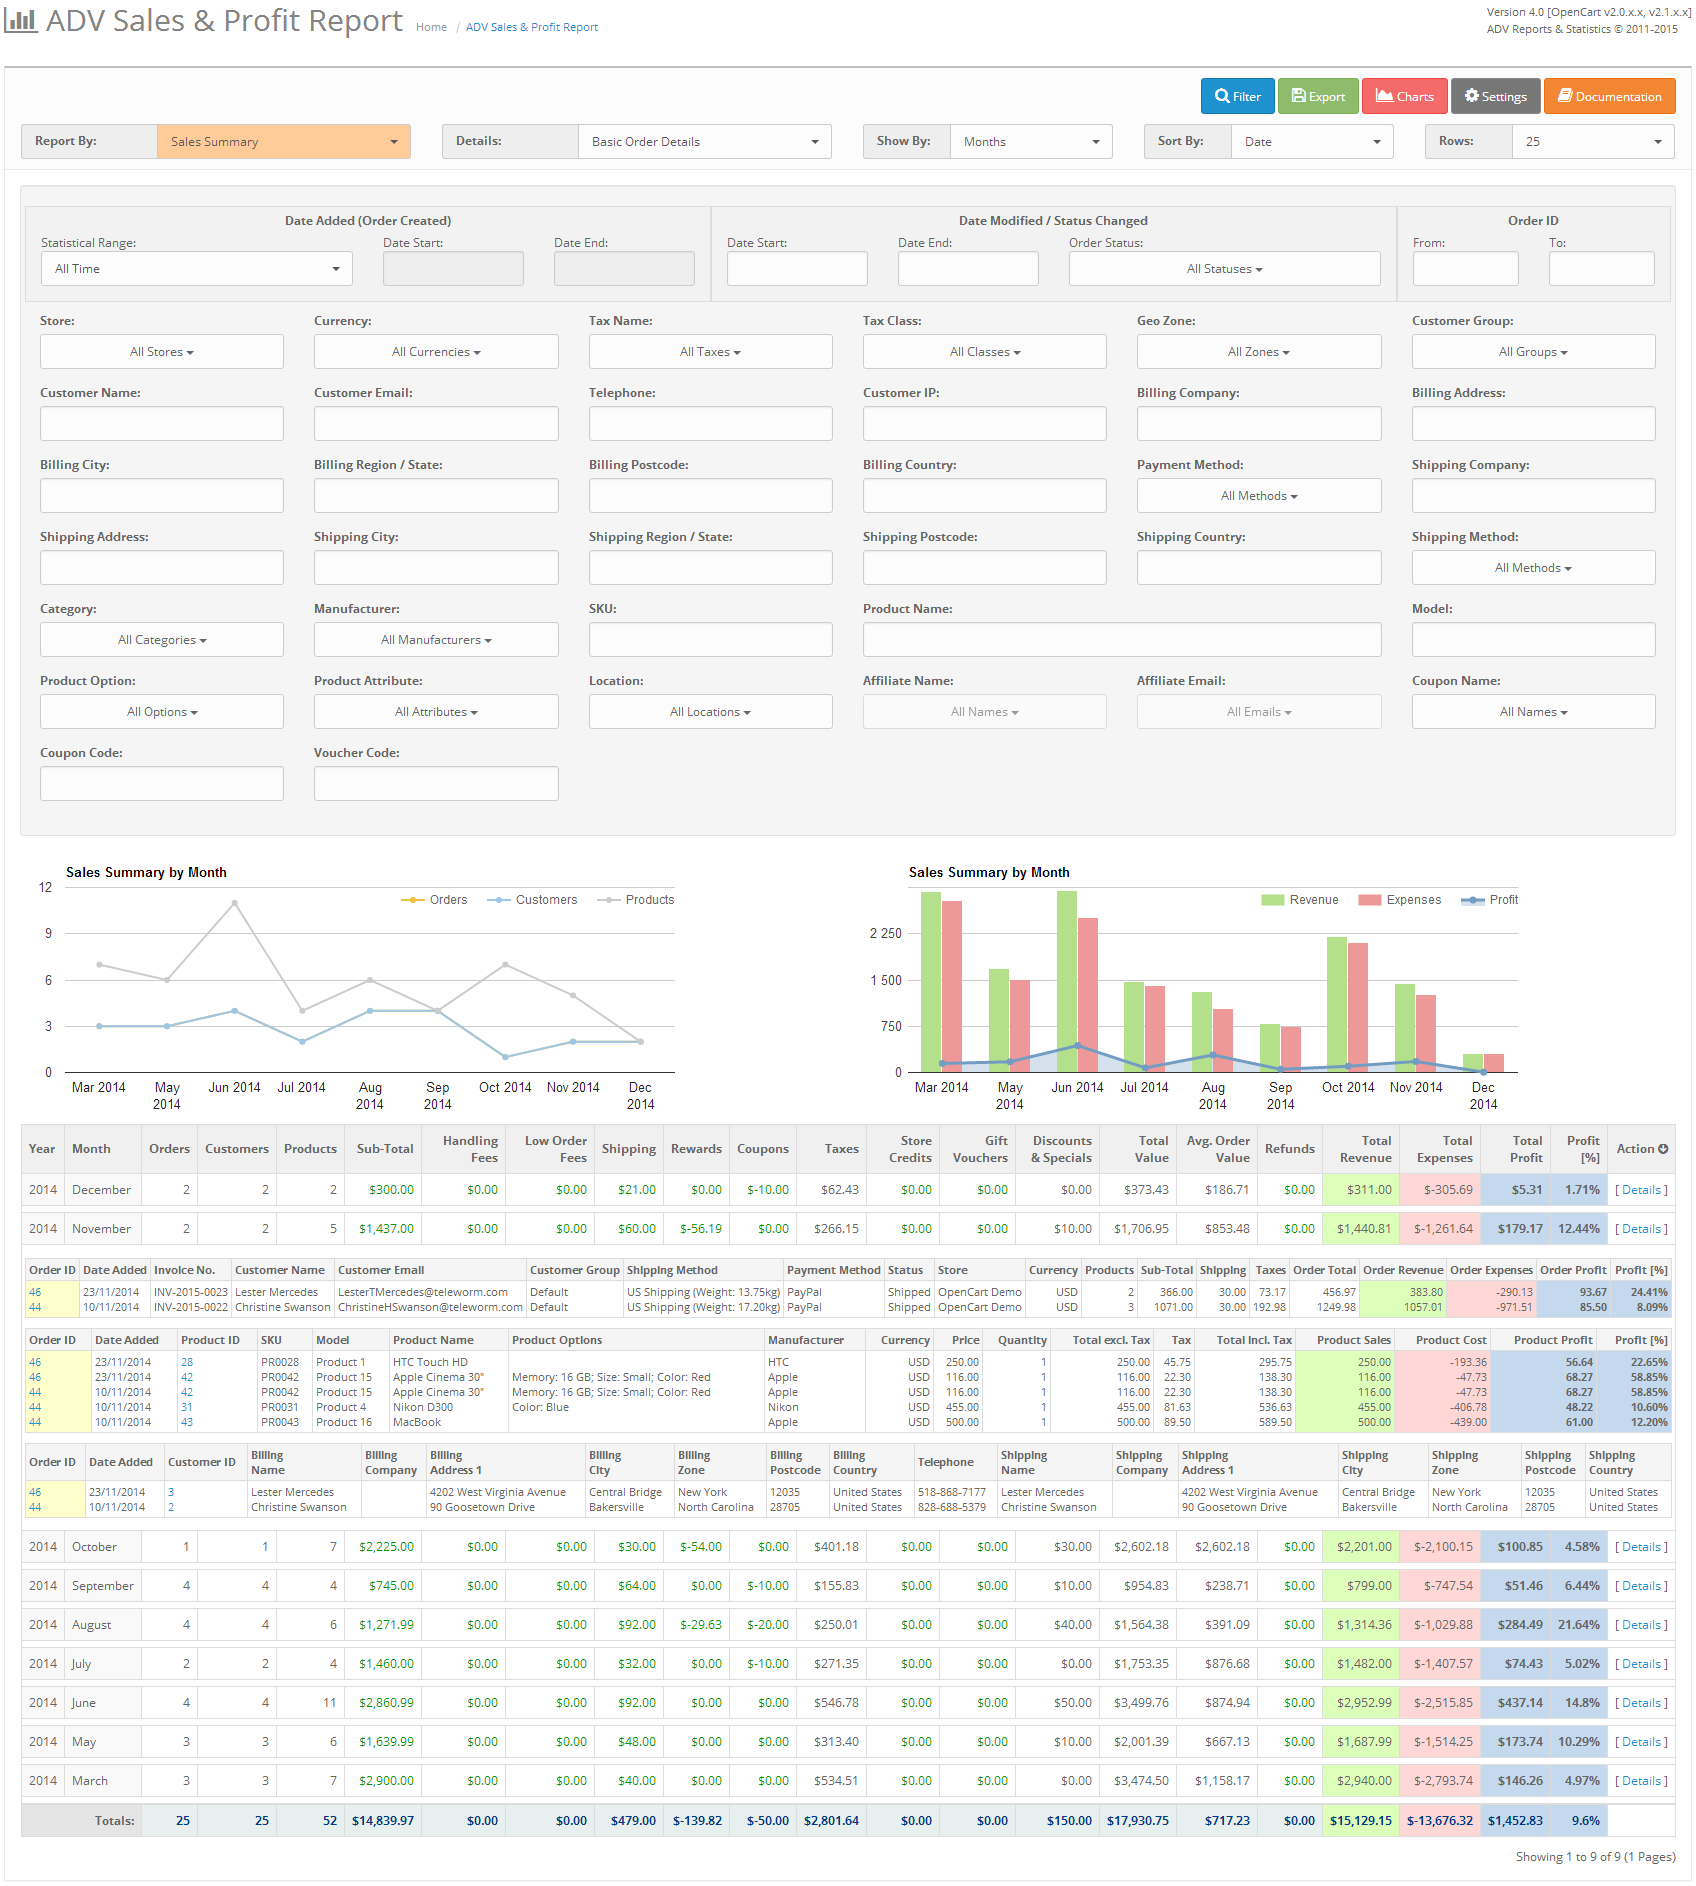The height and width of the screenshot is (1886, 1696).
Task: Click the green Export button
Action: [x=1318, y=96]
